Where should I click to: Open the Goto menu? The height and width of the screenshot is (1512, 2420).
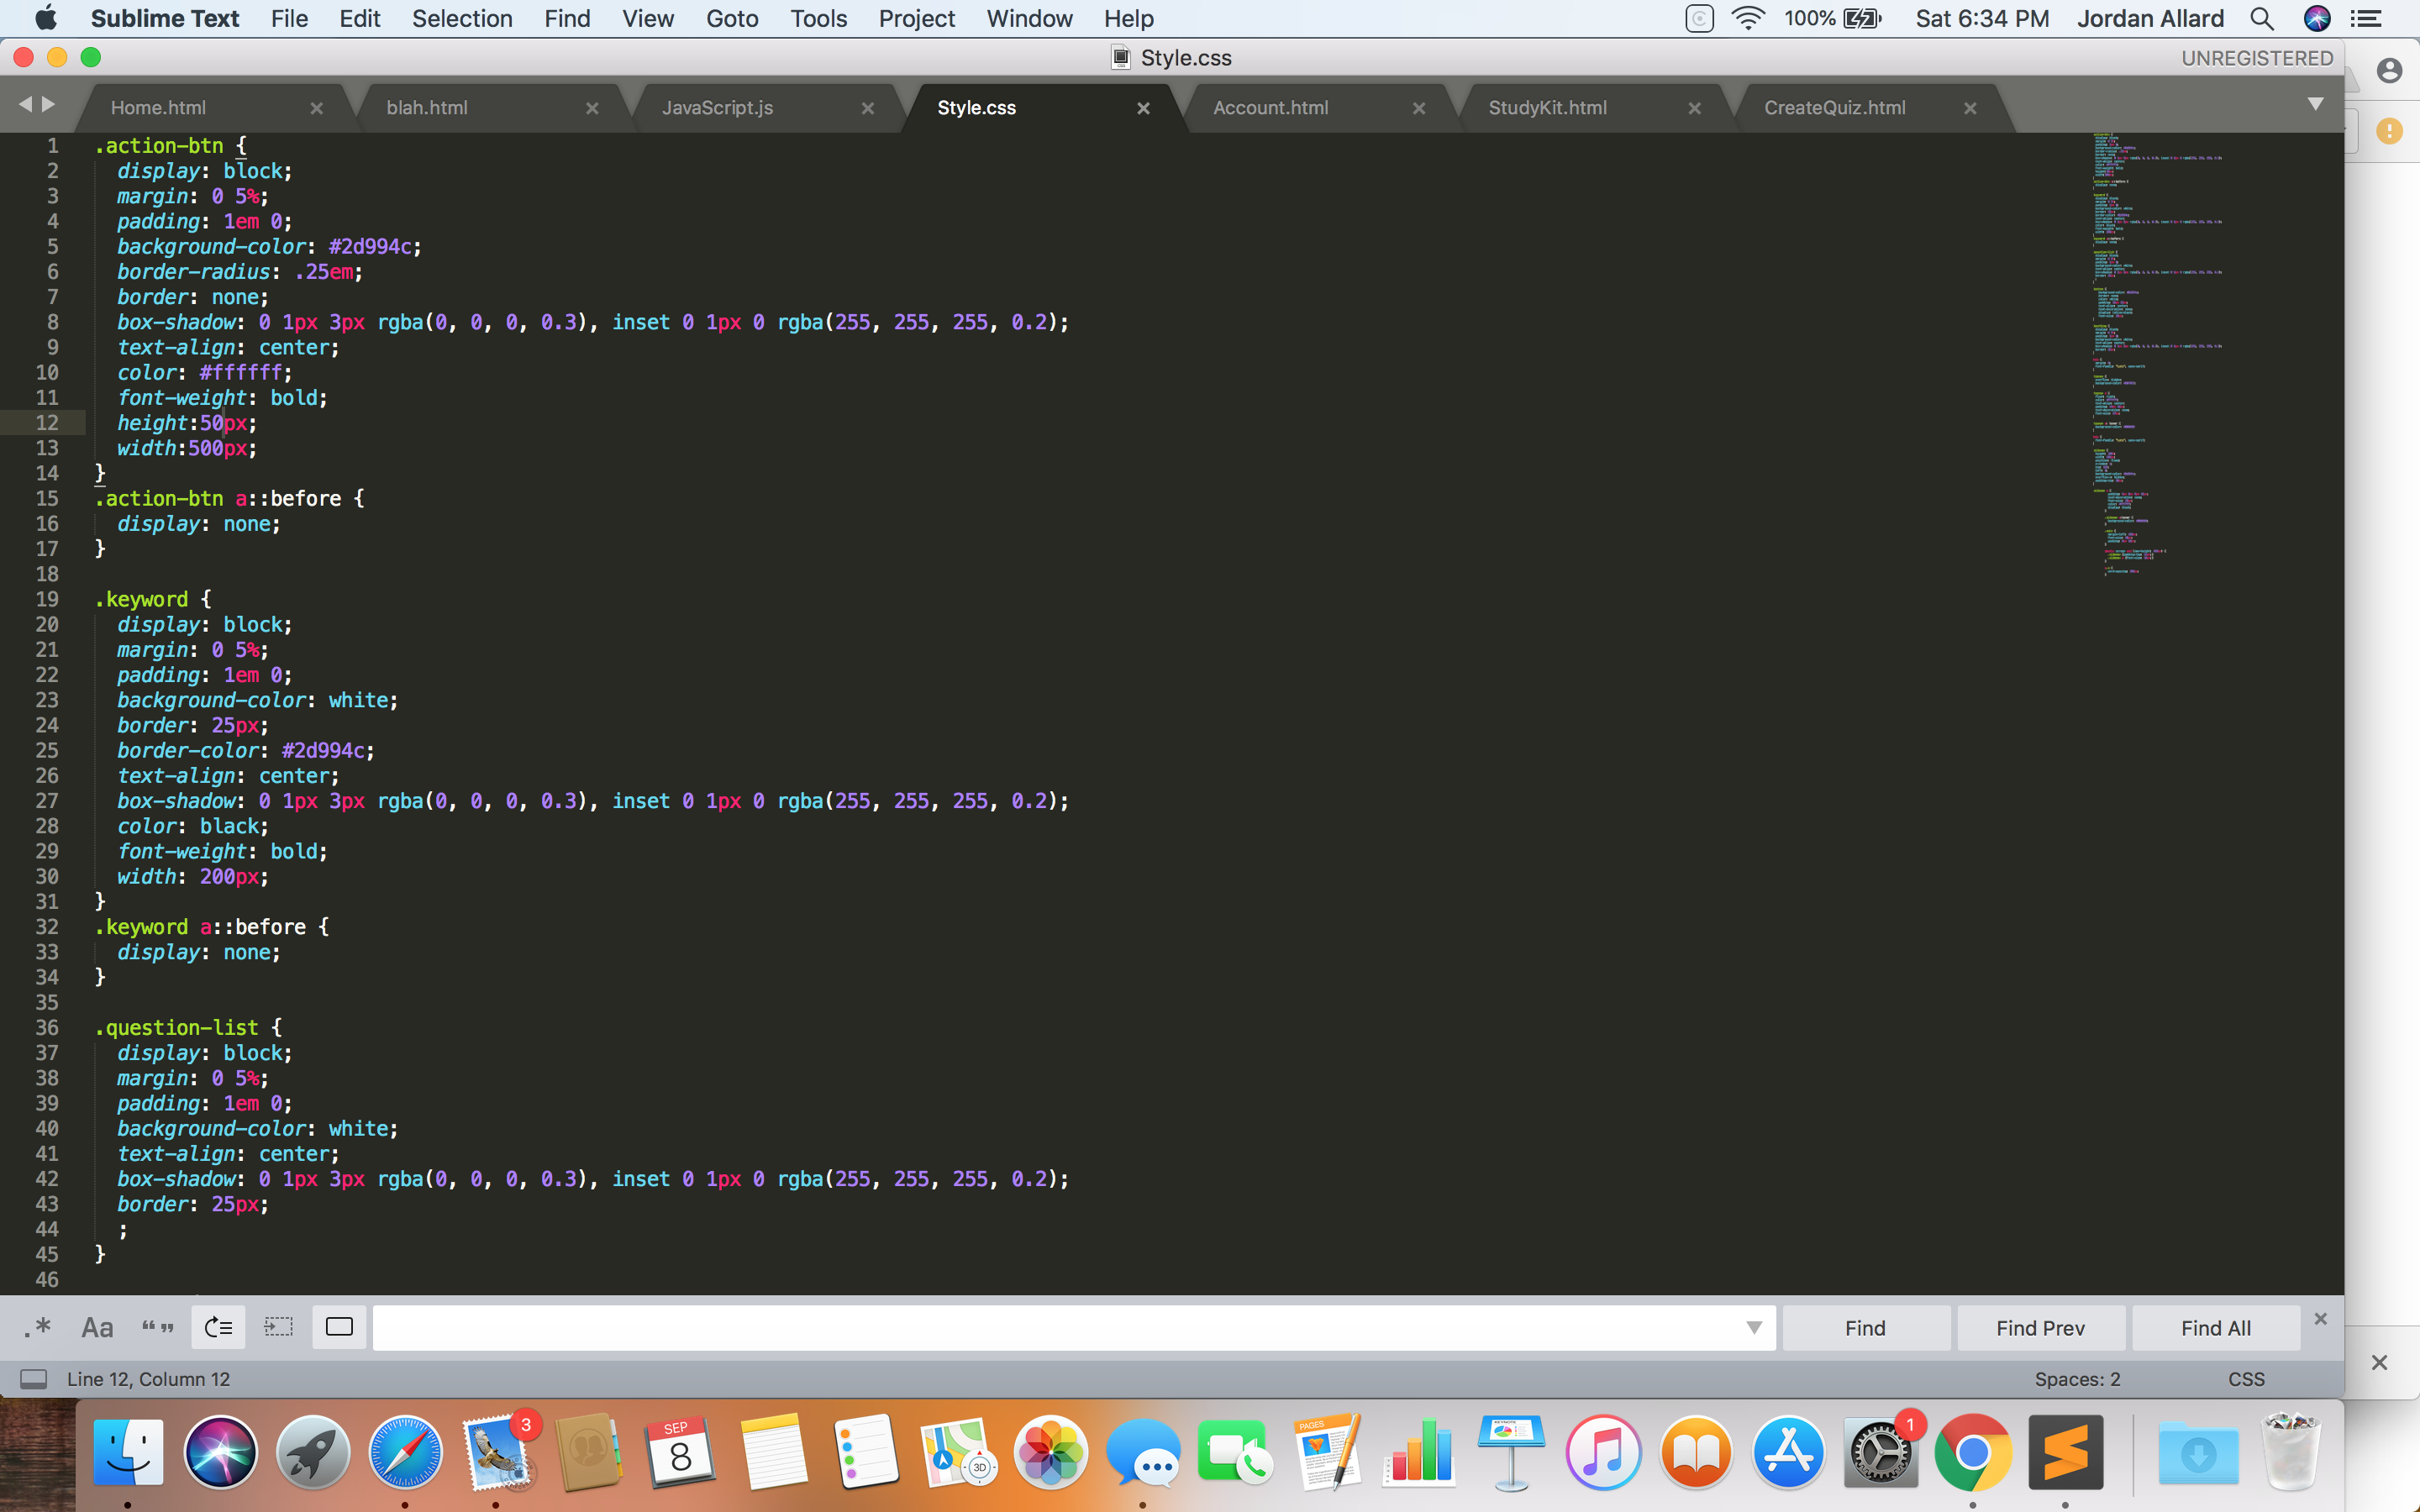coord(731,18)
